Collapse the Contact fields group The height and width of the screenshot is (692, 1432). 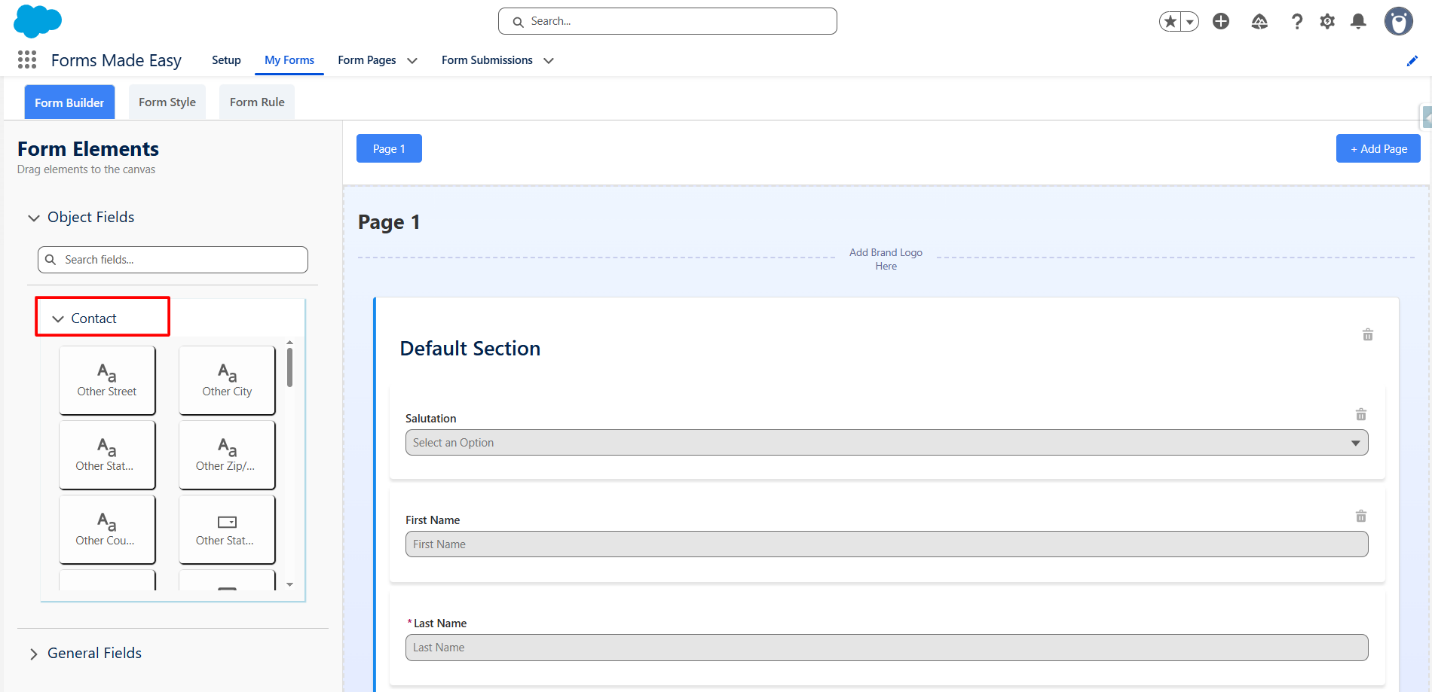58,319
